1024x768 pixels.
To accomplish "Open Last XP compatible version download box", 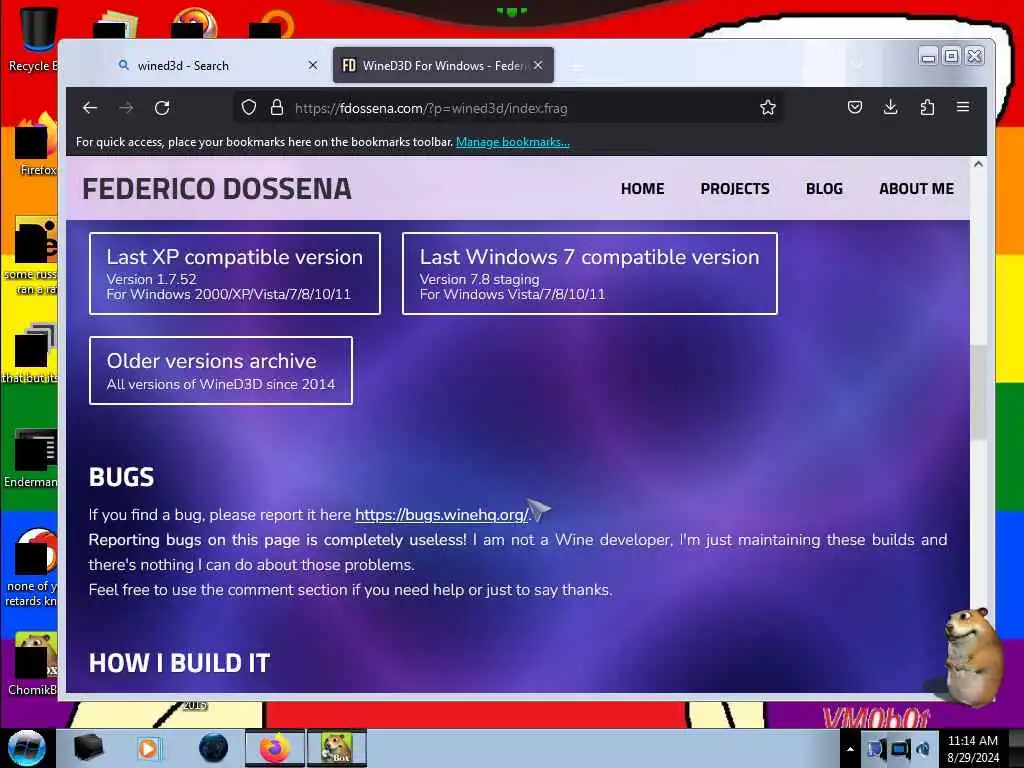I will click(x=234, y=274).
